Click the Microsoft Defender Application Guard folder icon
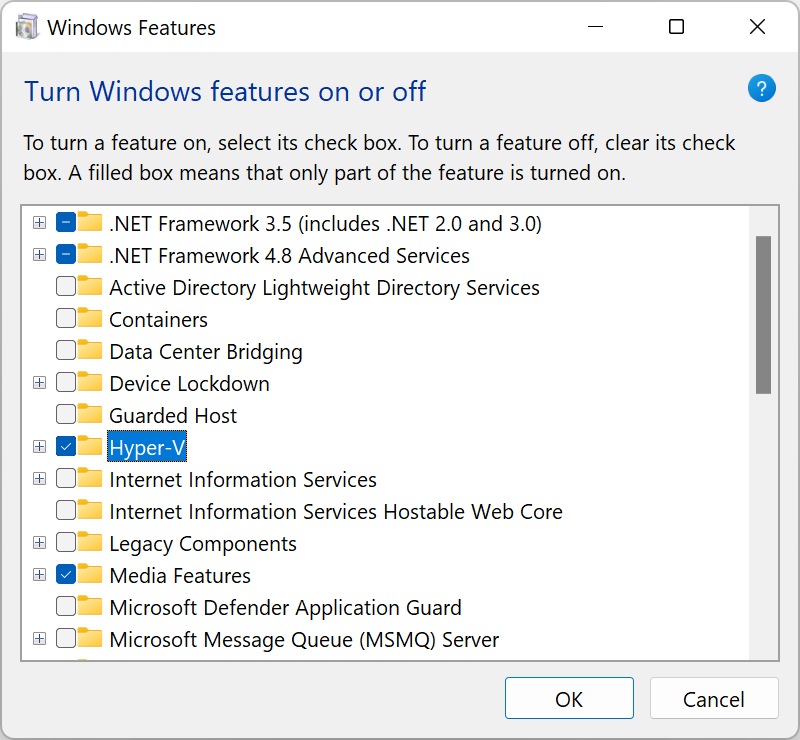This screenshot has height=740, width=800. click(91, 607)
